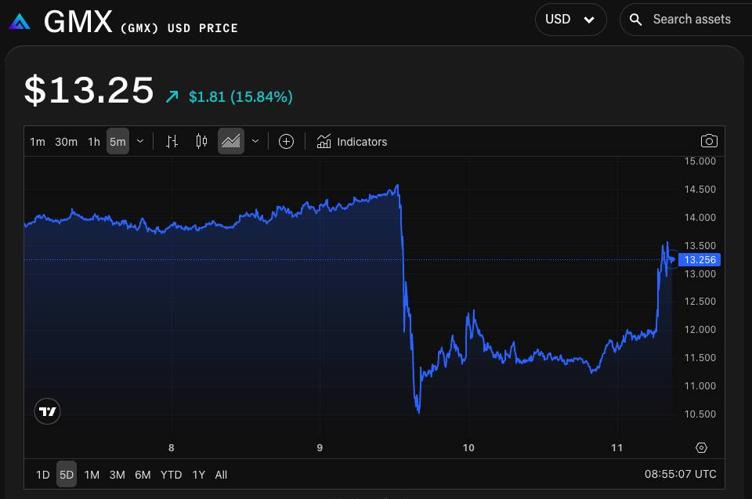Select the bars chart style icon
The image size is (752, 499).
[x=172, y=142]
